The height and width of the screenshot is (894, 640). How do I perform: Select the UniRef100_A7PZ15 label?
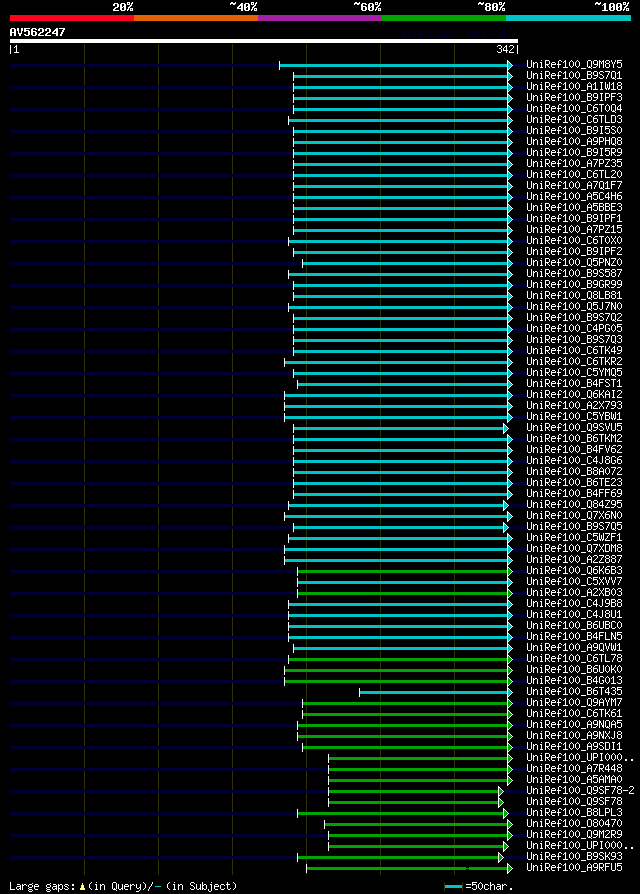click(574, 230)
